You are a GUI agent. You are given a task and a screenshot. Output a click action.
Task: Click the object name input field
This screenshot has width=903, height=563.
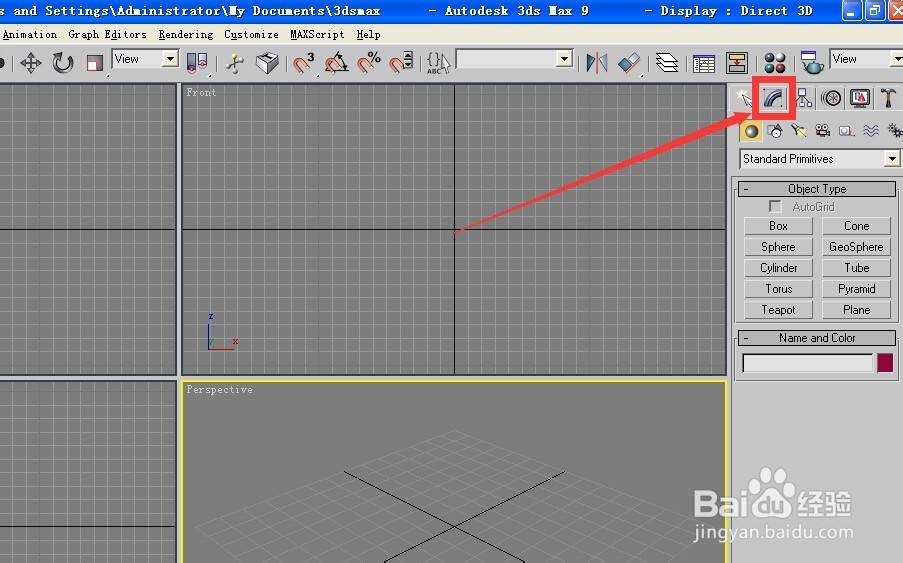point(807,363)
